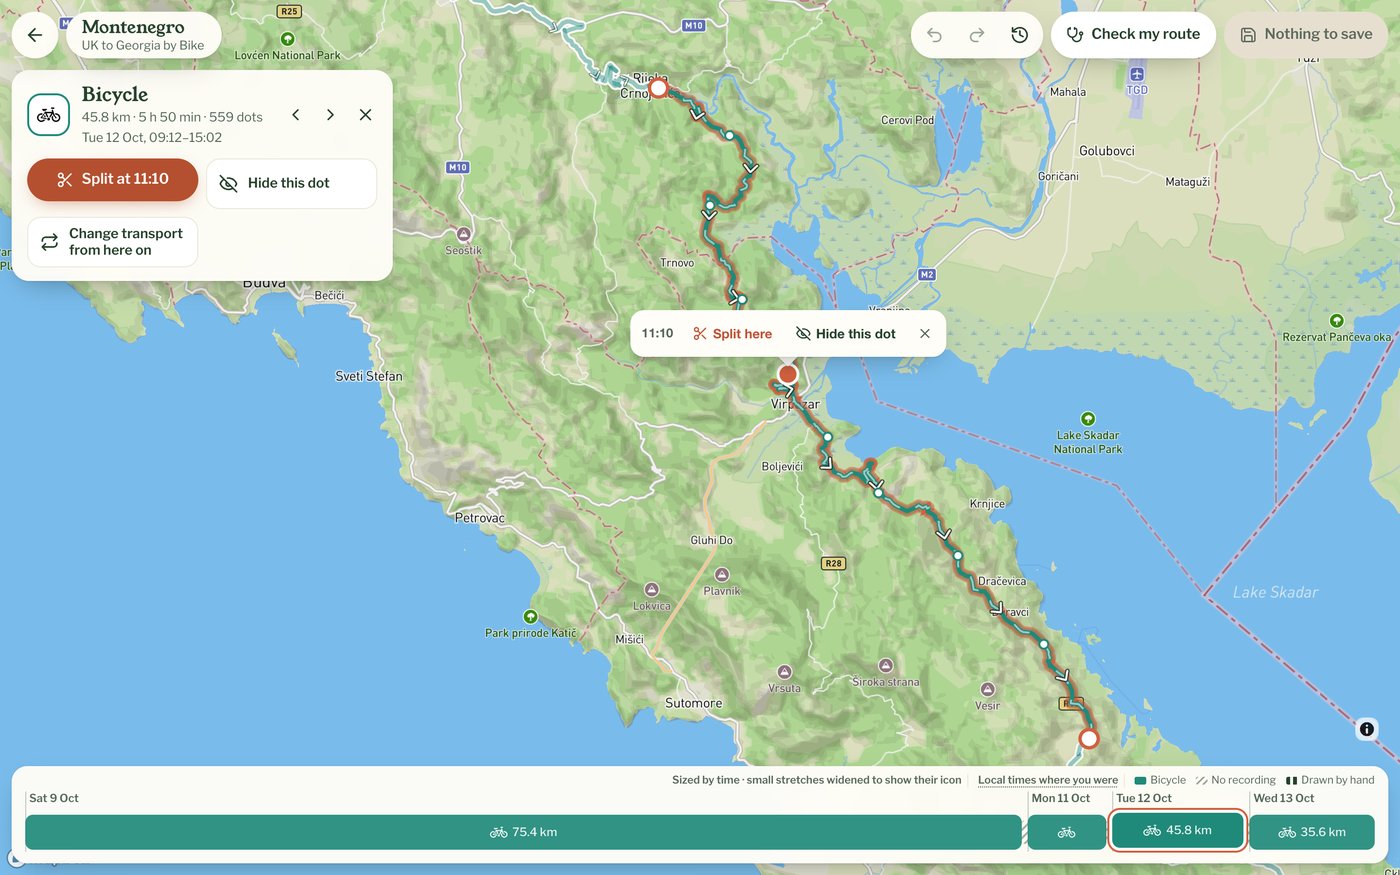Click the Vesir peak marker

click(988, 690)
